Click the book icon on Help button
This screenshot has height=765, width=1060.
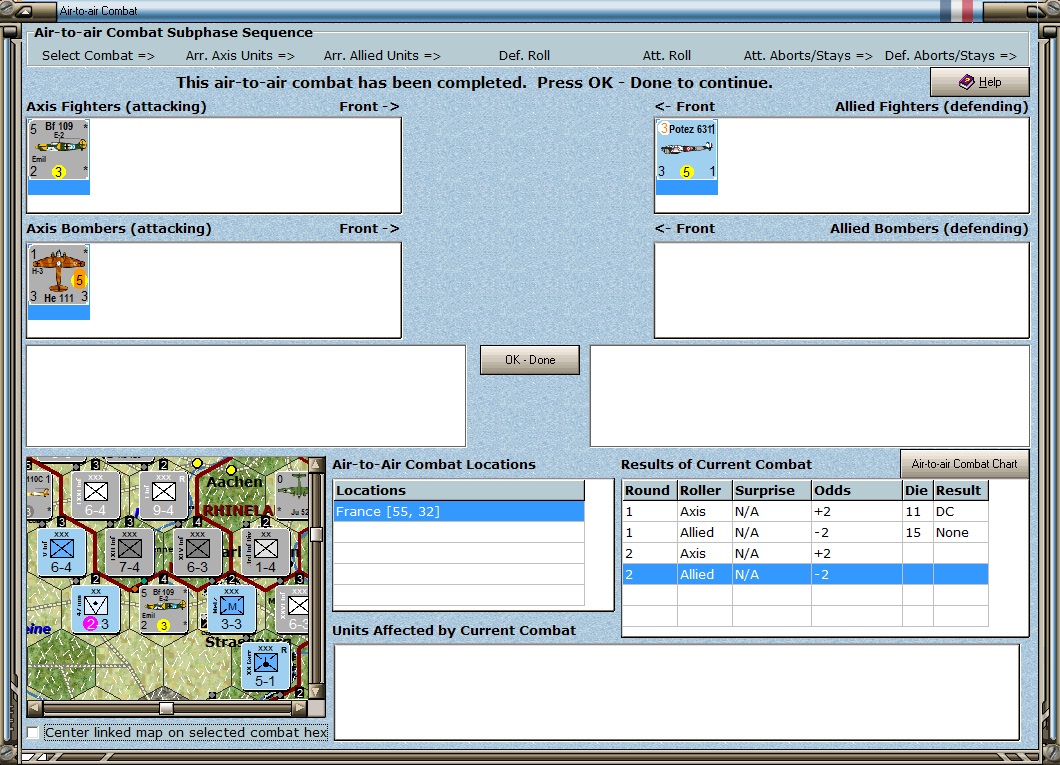click(x=967, y=82)
